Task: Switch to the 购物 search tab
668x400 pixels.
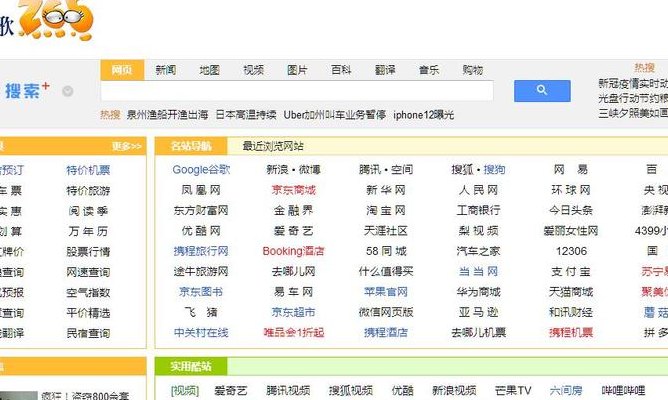Action: click(473, 70)
